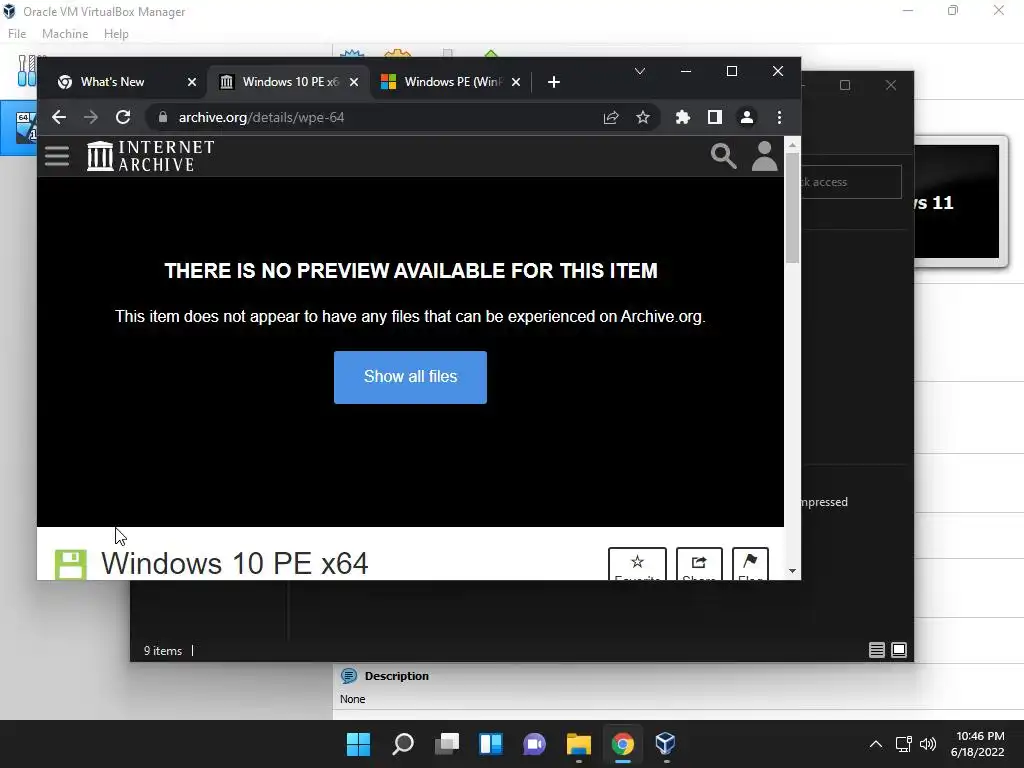The height and width of the screenshot is (768, 1024).
Task: Open VirtualBox Help menu
Action: 116,34
